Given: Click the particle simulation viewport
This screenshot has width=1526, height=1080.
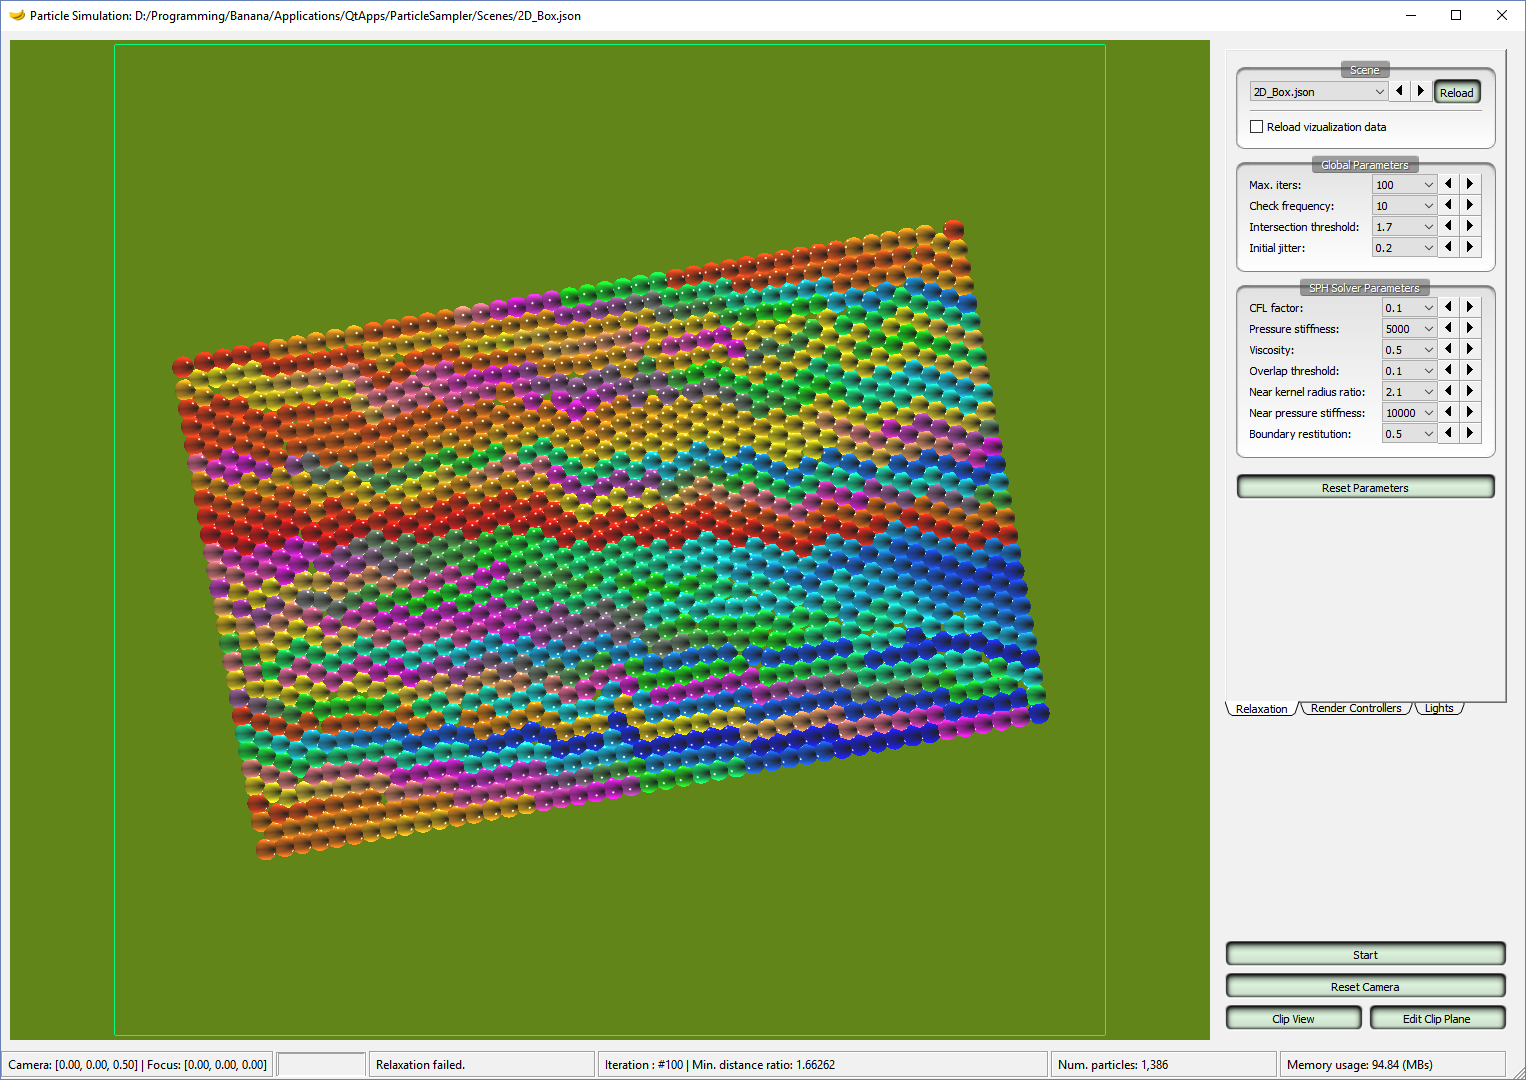Looking at the screenshot, I should (x=610, y=540).
